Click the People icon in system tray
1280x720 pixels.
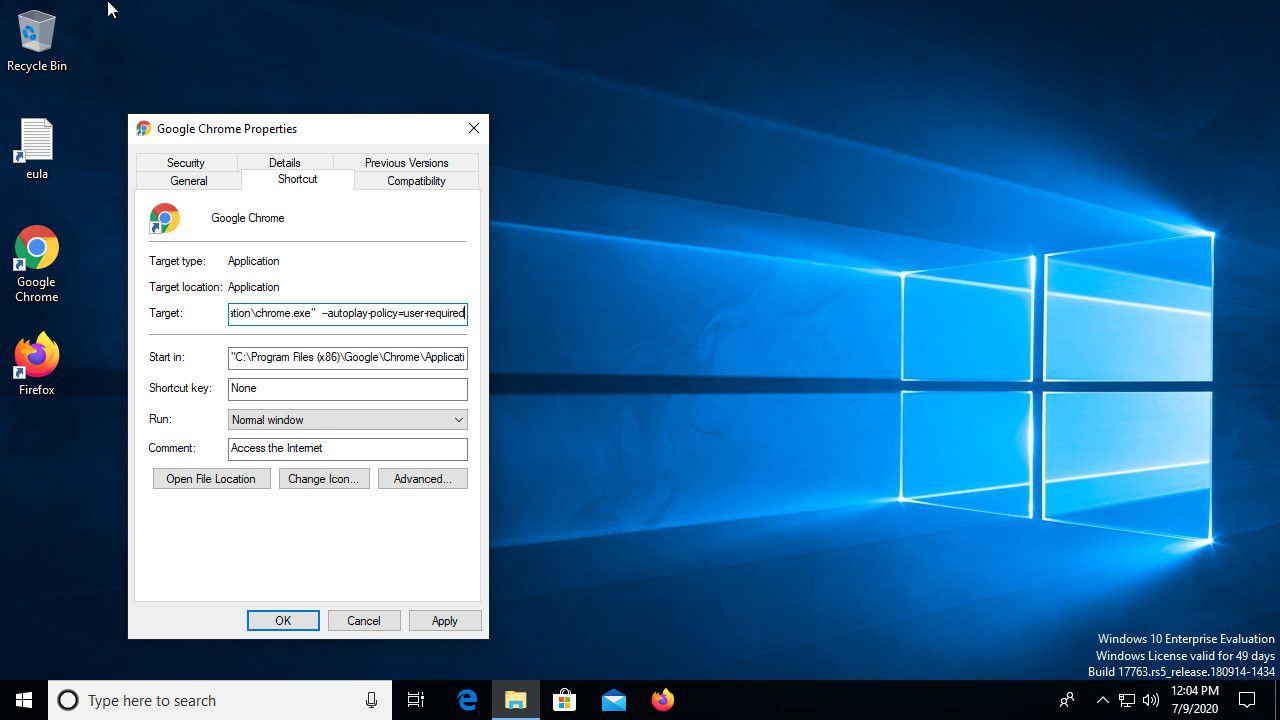click(1067, 700)
